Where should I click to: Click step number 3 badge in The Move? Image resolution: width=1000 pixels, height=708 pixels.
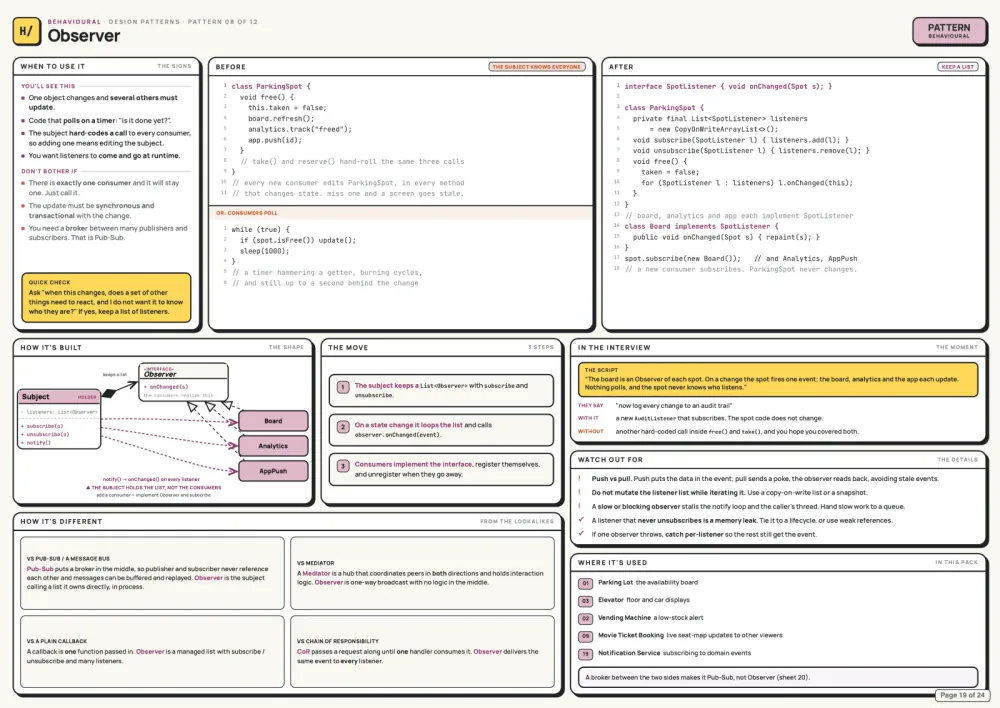pos(343,466)
